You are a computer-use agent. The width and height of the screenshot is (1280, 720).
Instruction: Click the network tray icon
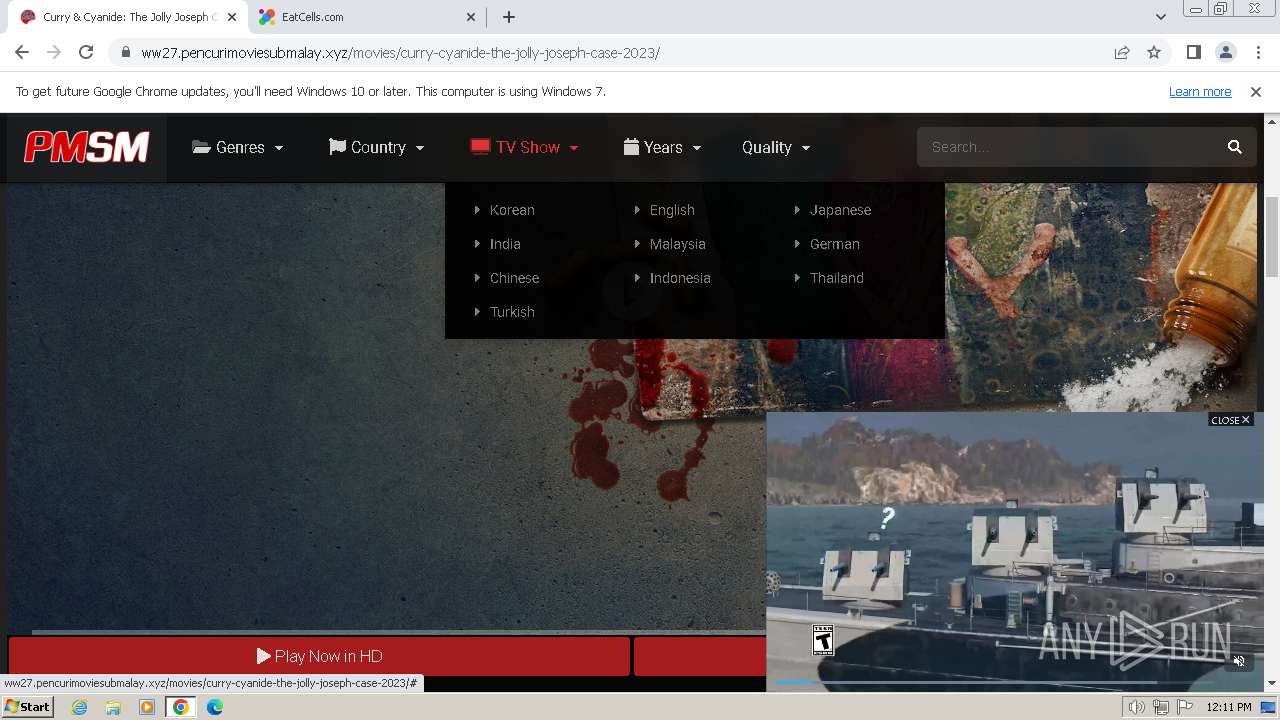[1161, 707]
